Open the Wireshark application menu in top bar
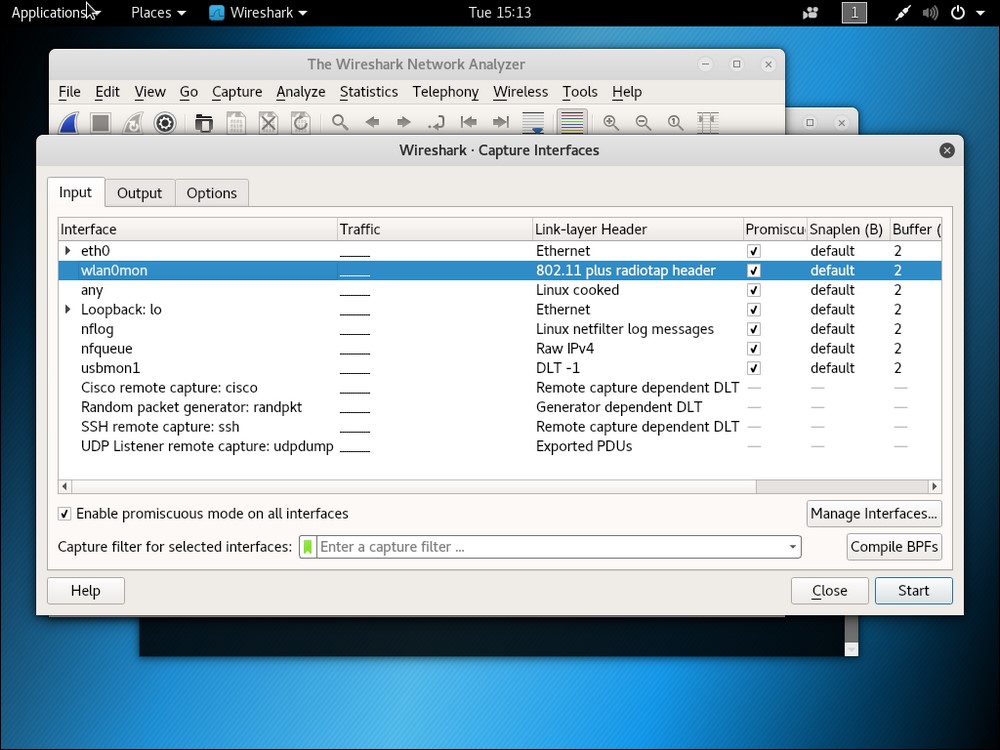This screenshot has height=750, width=1000. [x=258, y=13]
